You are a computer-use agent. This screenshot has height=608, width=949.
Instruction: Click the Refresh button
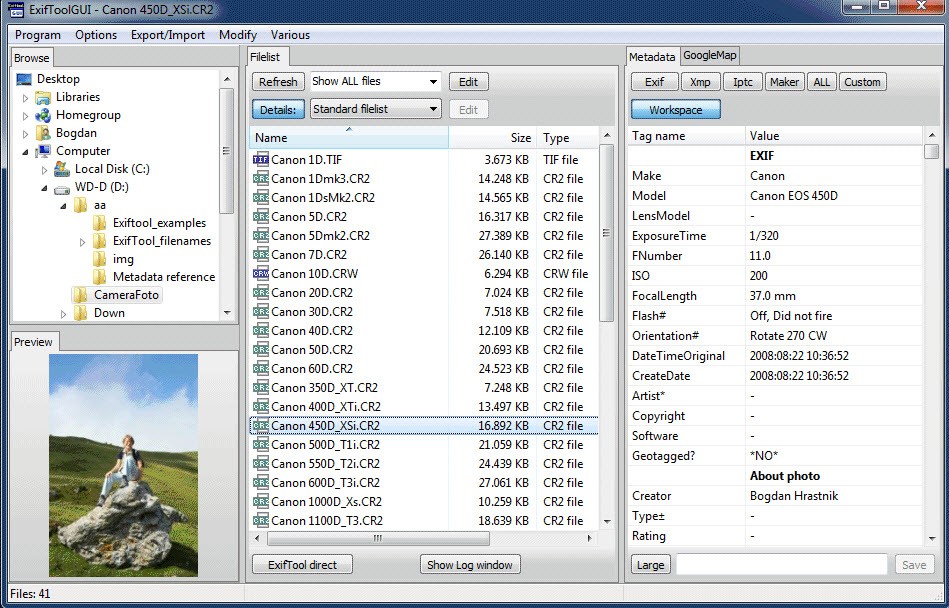click(278, 82)
